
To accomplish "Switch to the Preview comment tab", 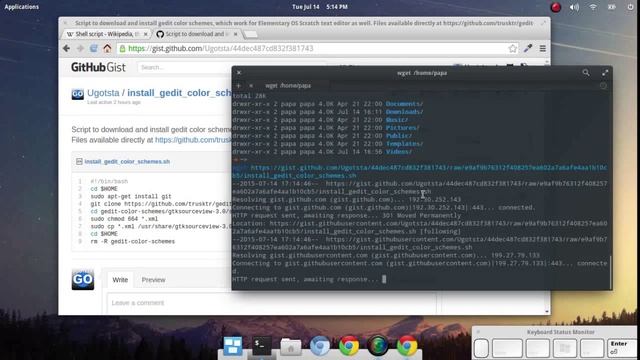I will coord(153,280).
